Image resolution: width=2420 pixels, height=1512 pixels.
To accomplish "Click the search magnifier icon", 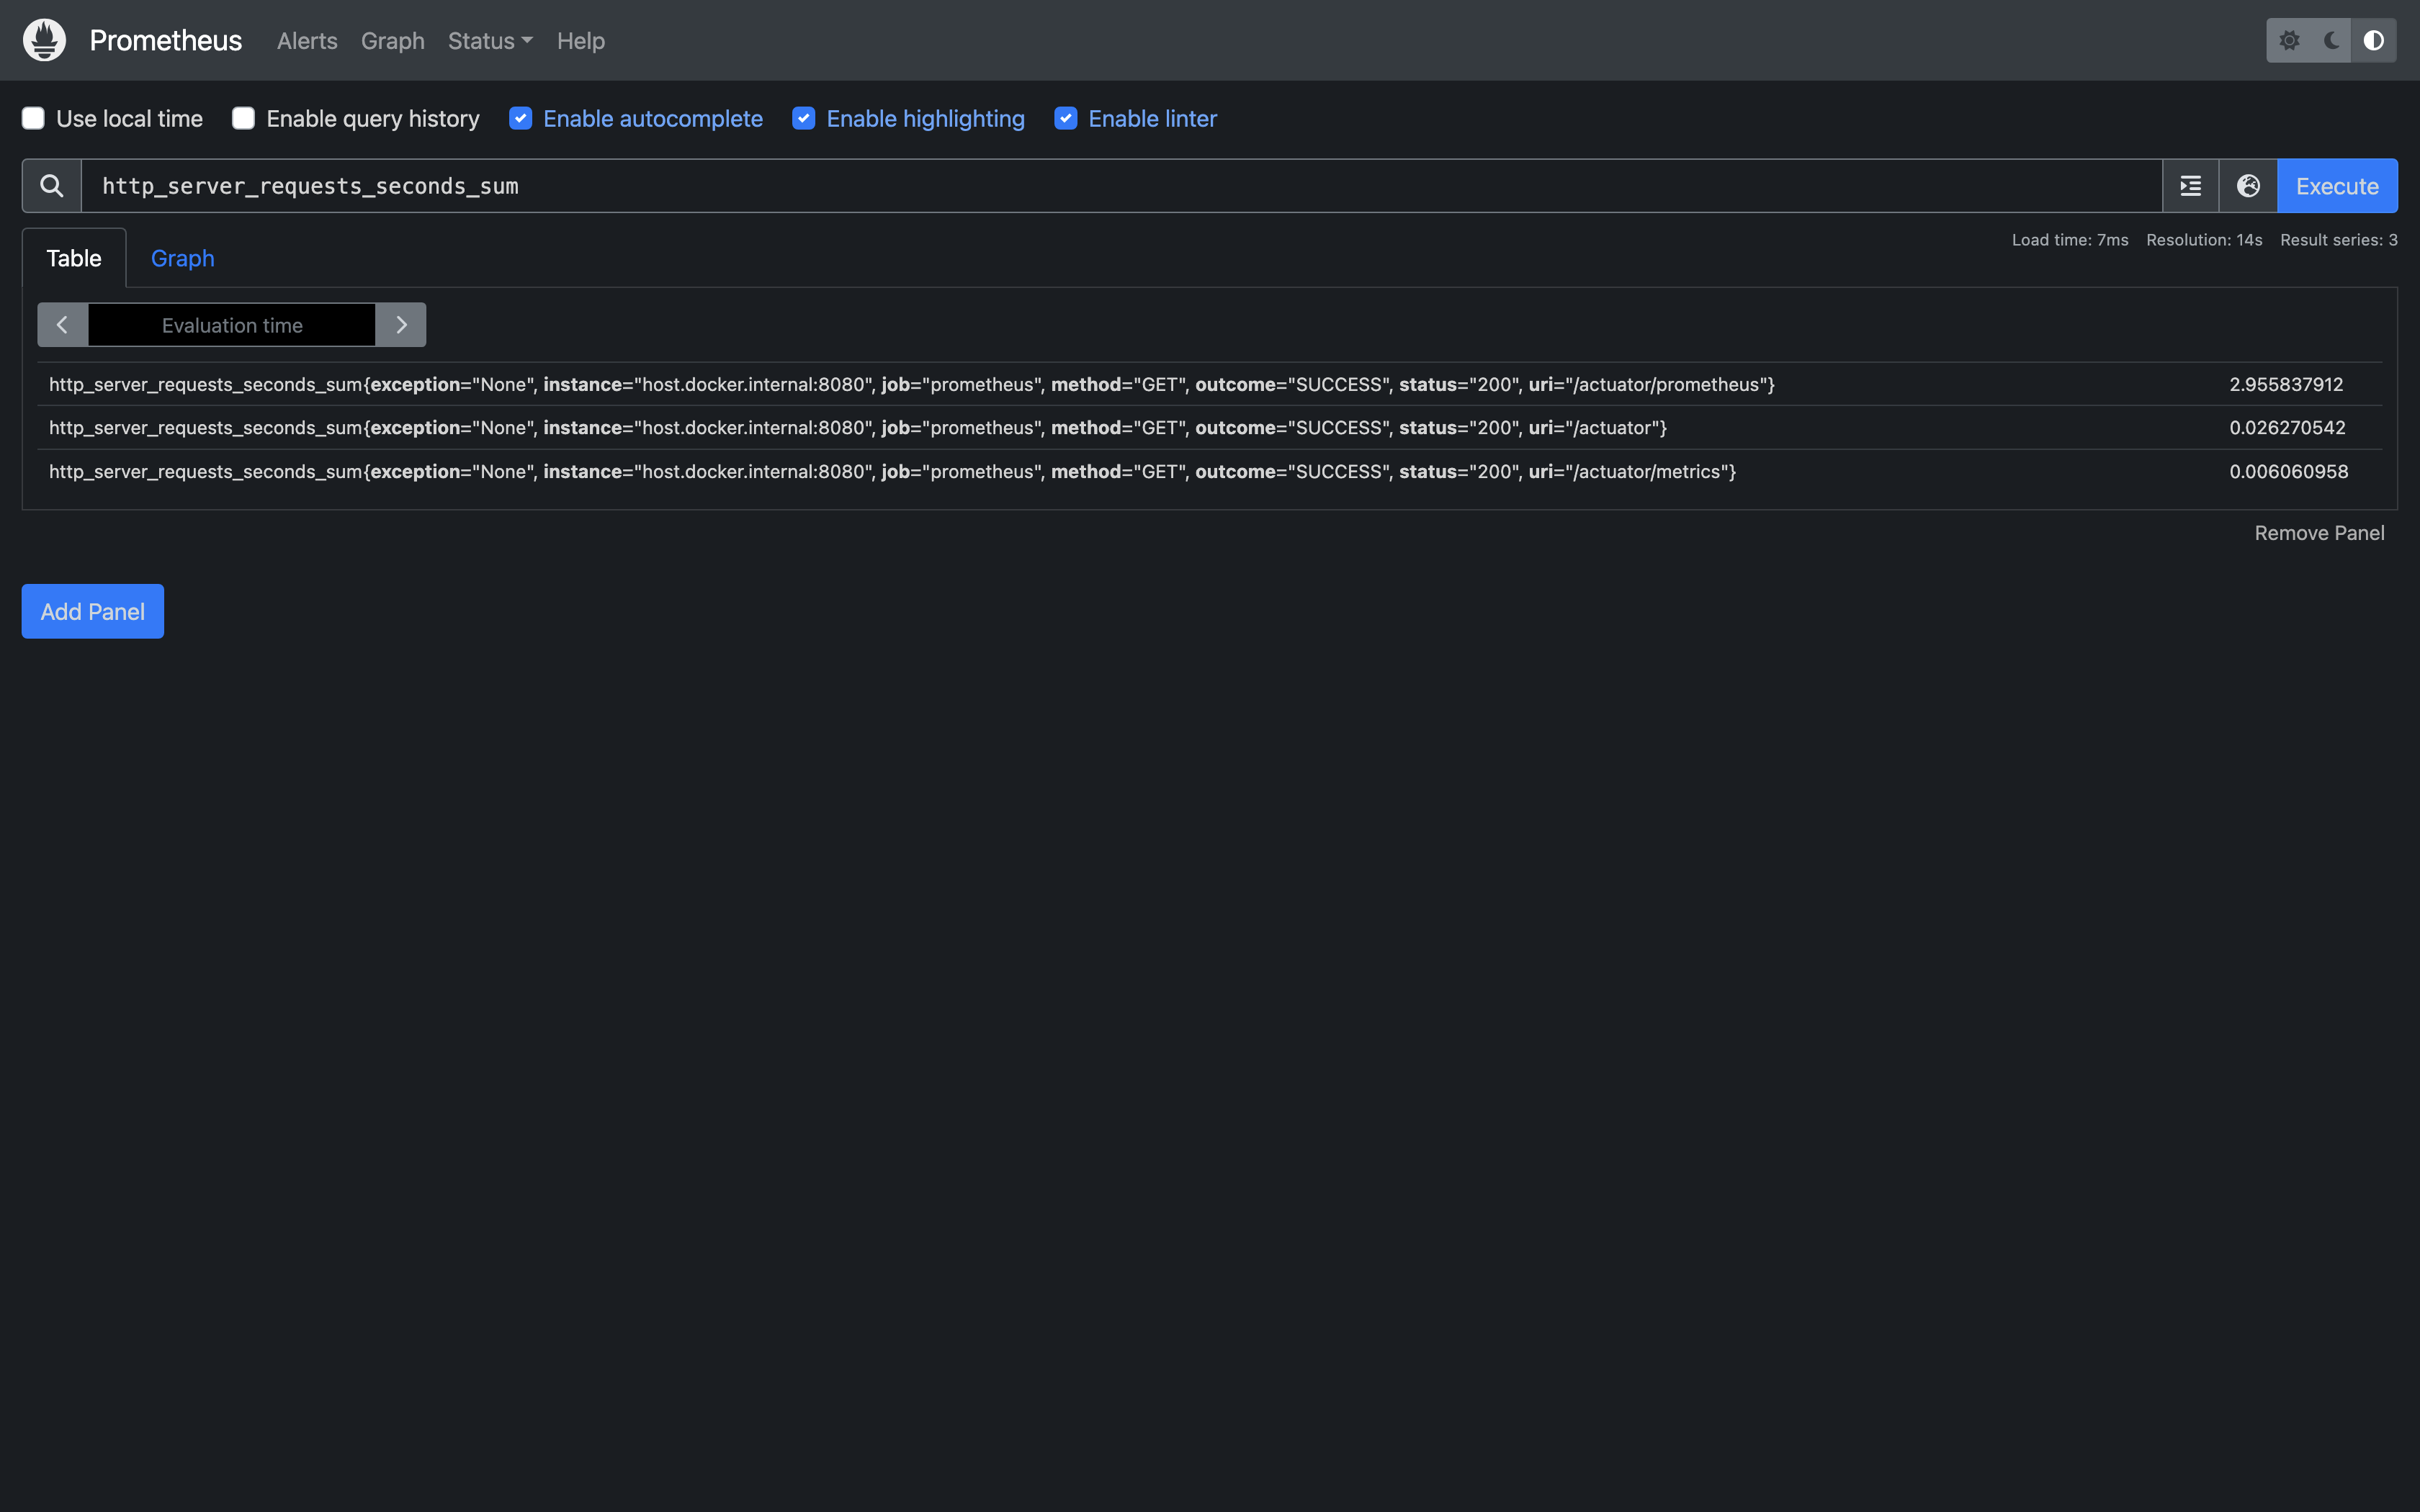I will pyautogui.click(x=52, y=186).
